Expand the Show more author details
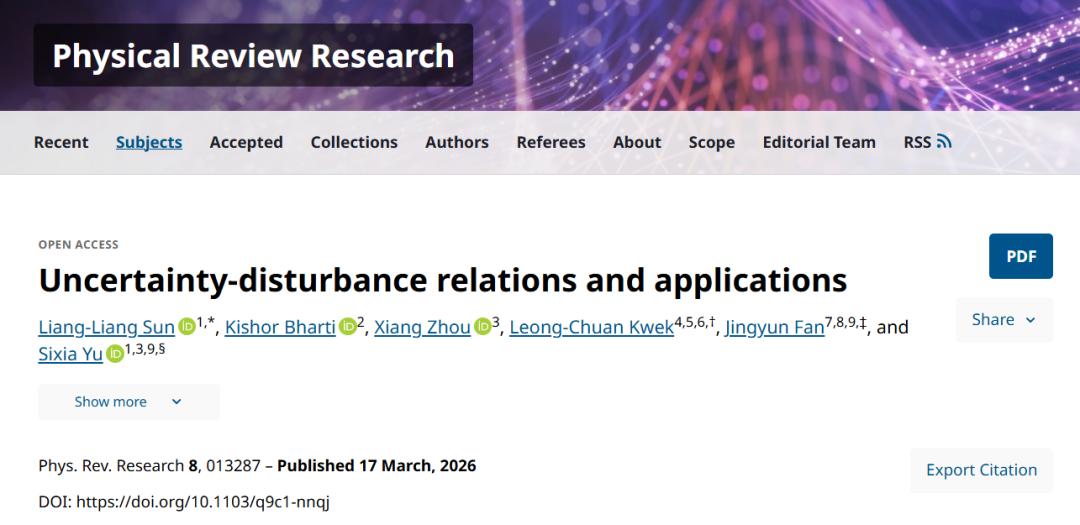1080x525 pixels. pyautogui.click(x=128, y=402)
